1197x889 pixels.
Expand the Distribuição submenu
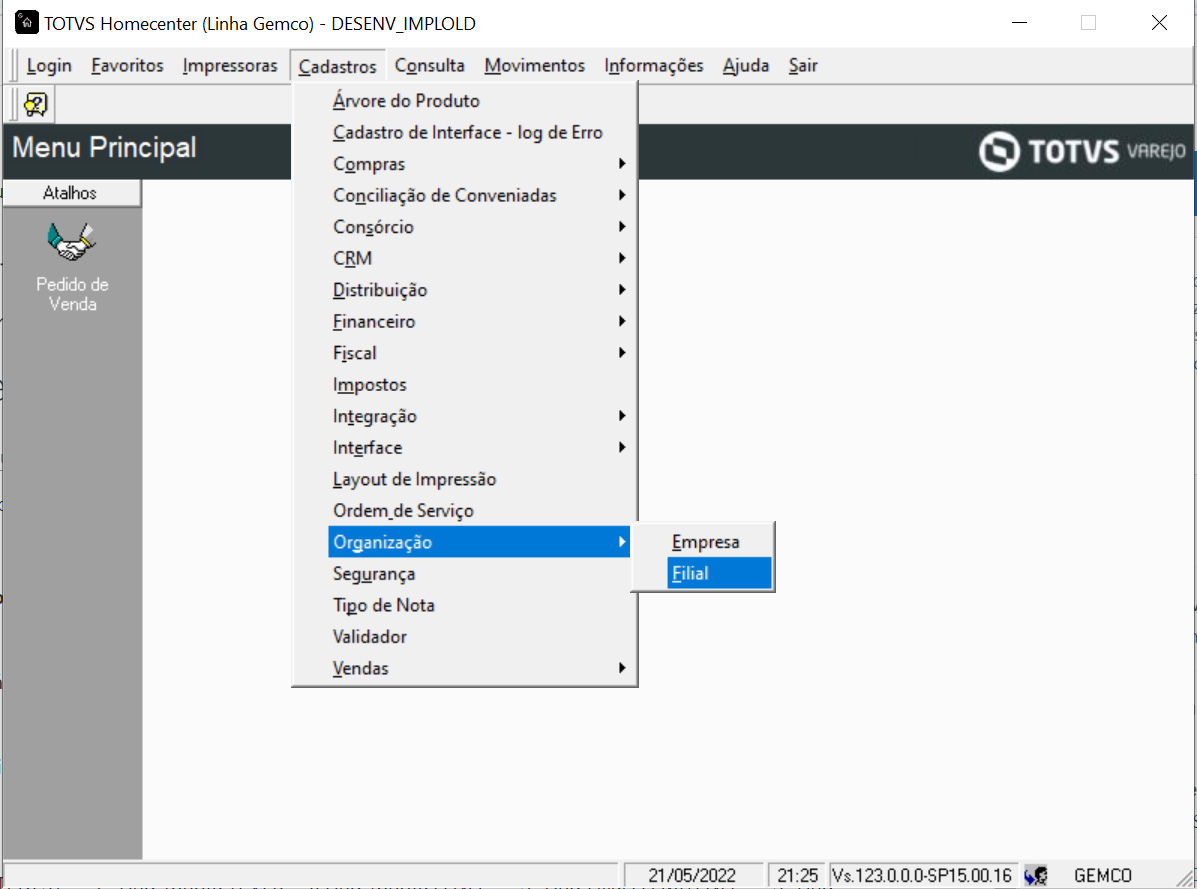pyautogui.click(x=479, y=290)
